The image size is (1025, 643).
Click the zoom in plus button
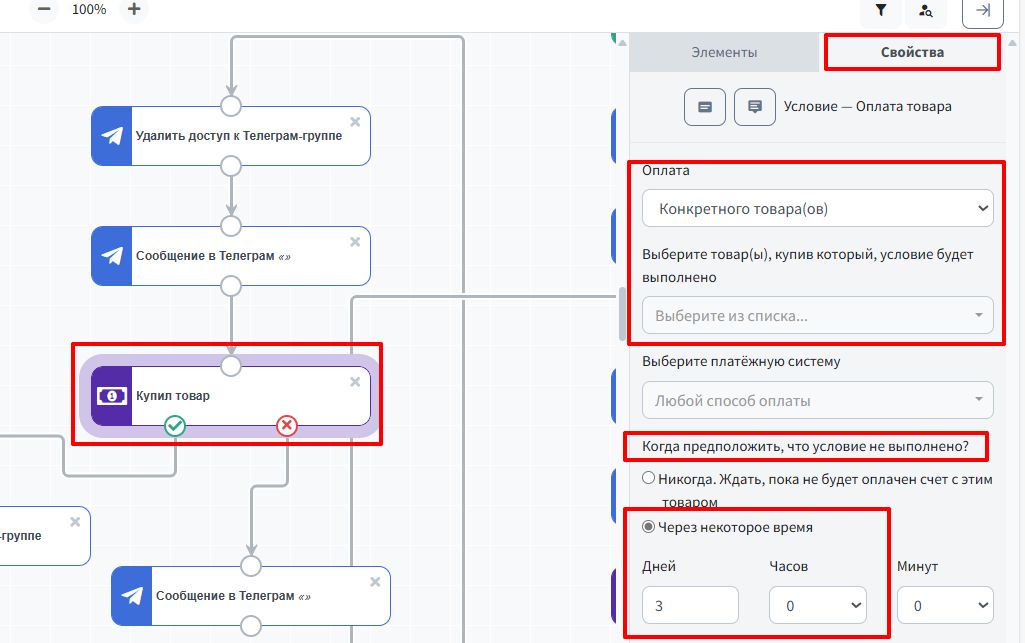[134, 9]
